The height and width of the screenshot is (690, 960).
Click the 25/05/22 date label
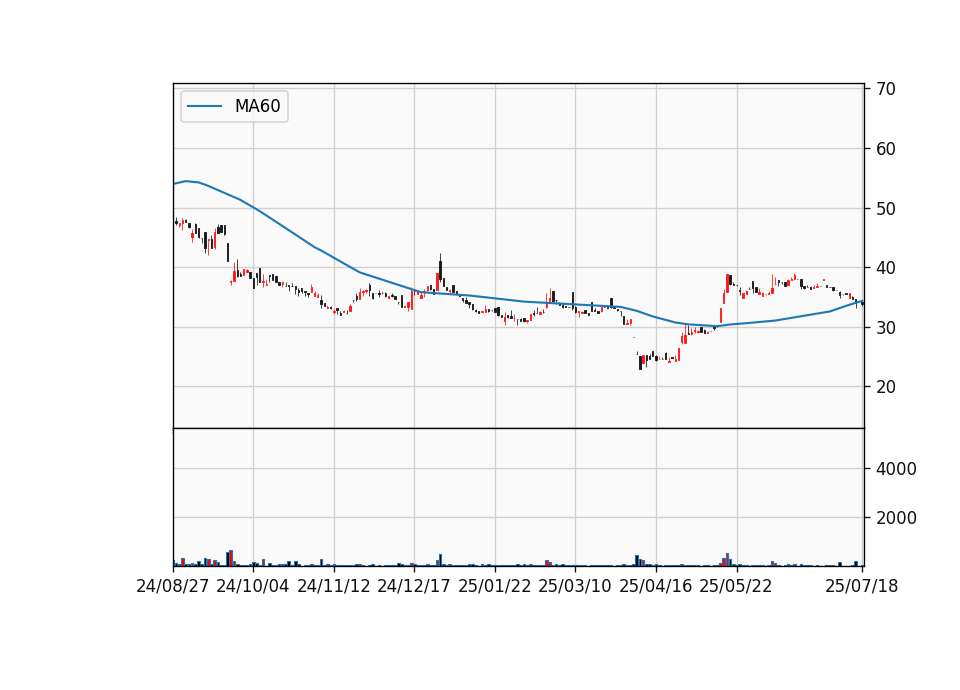coord(736,586)
